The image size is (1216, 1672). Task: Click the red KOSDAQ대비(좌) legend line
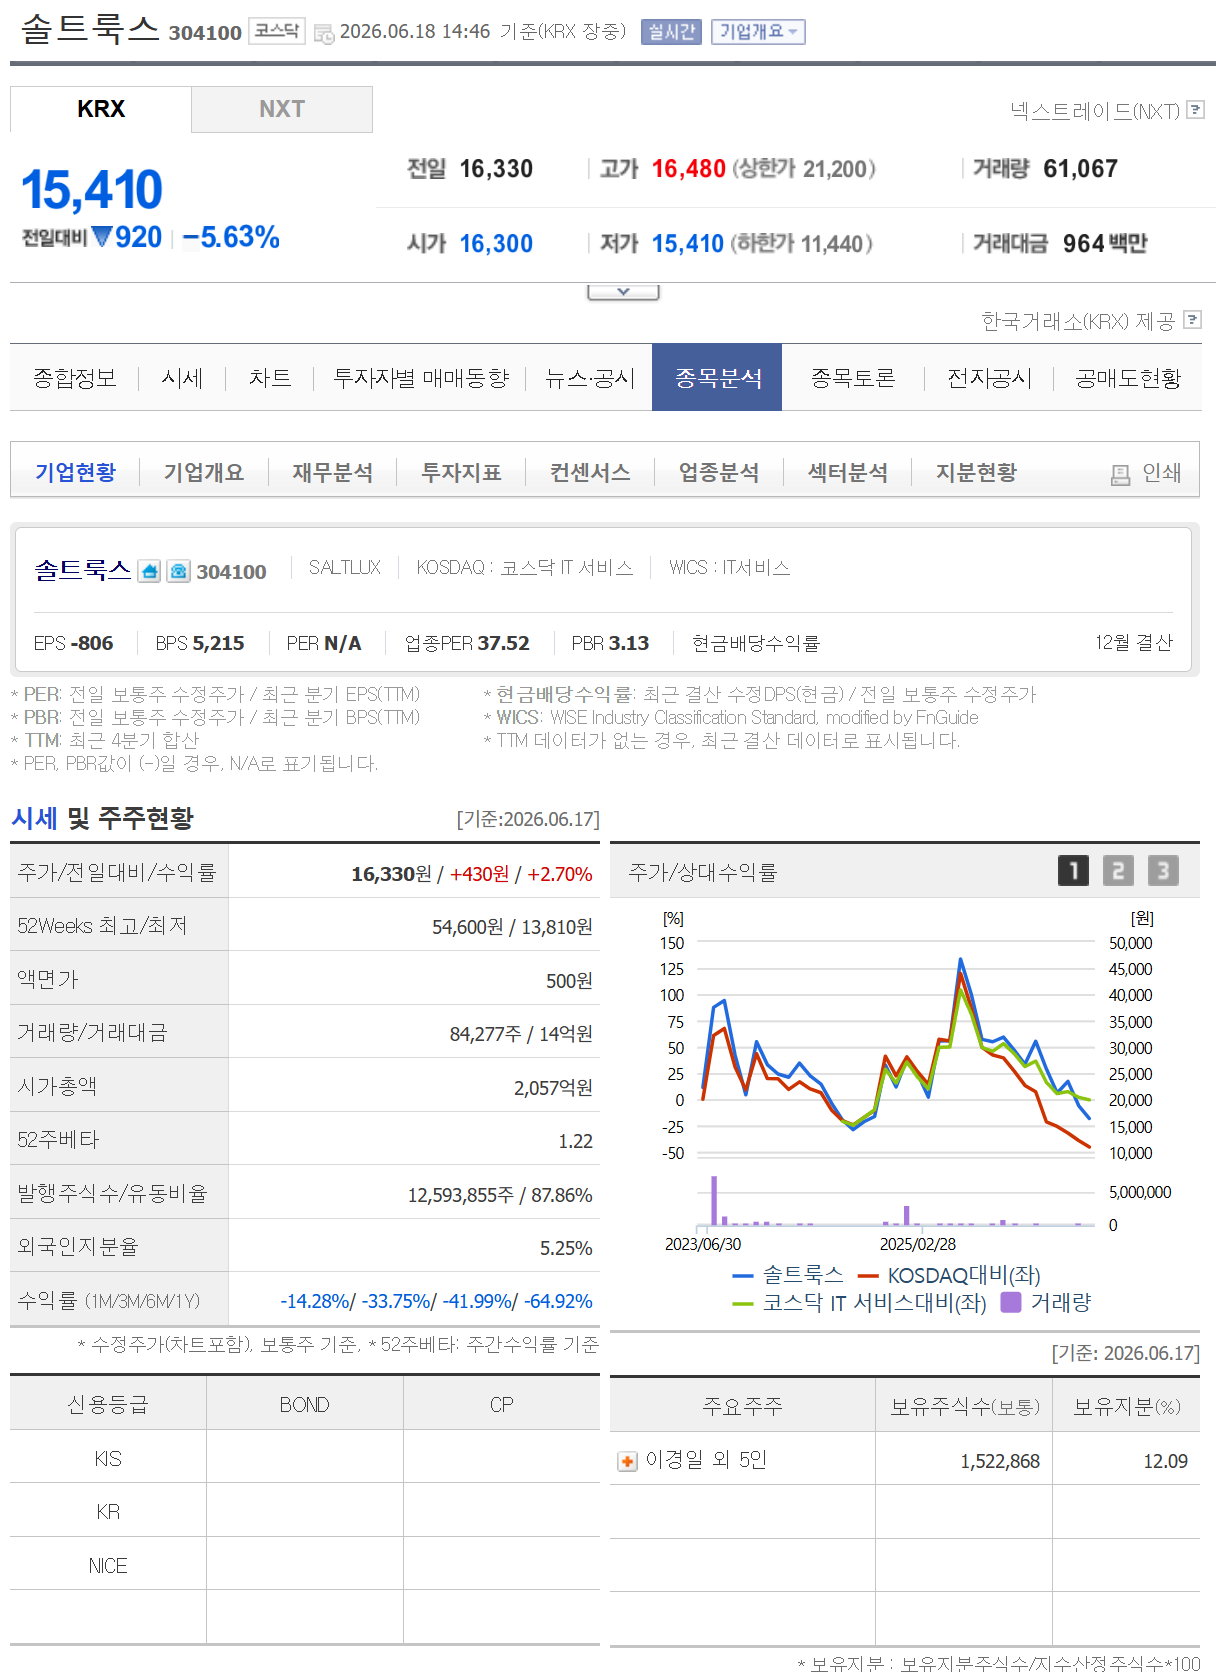pyautogui.click(x=868, y=1276)
